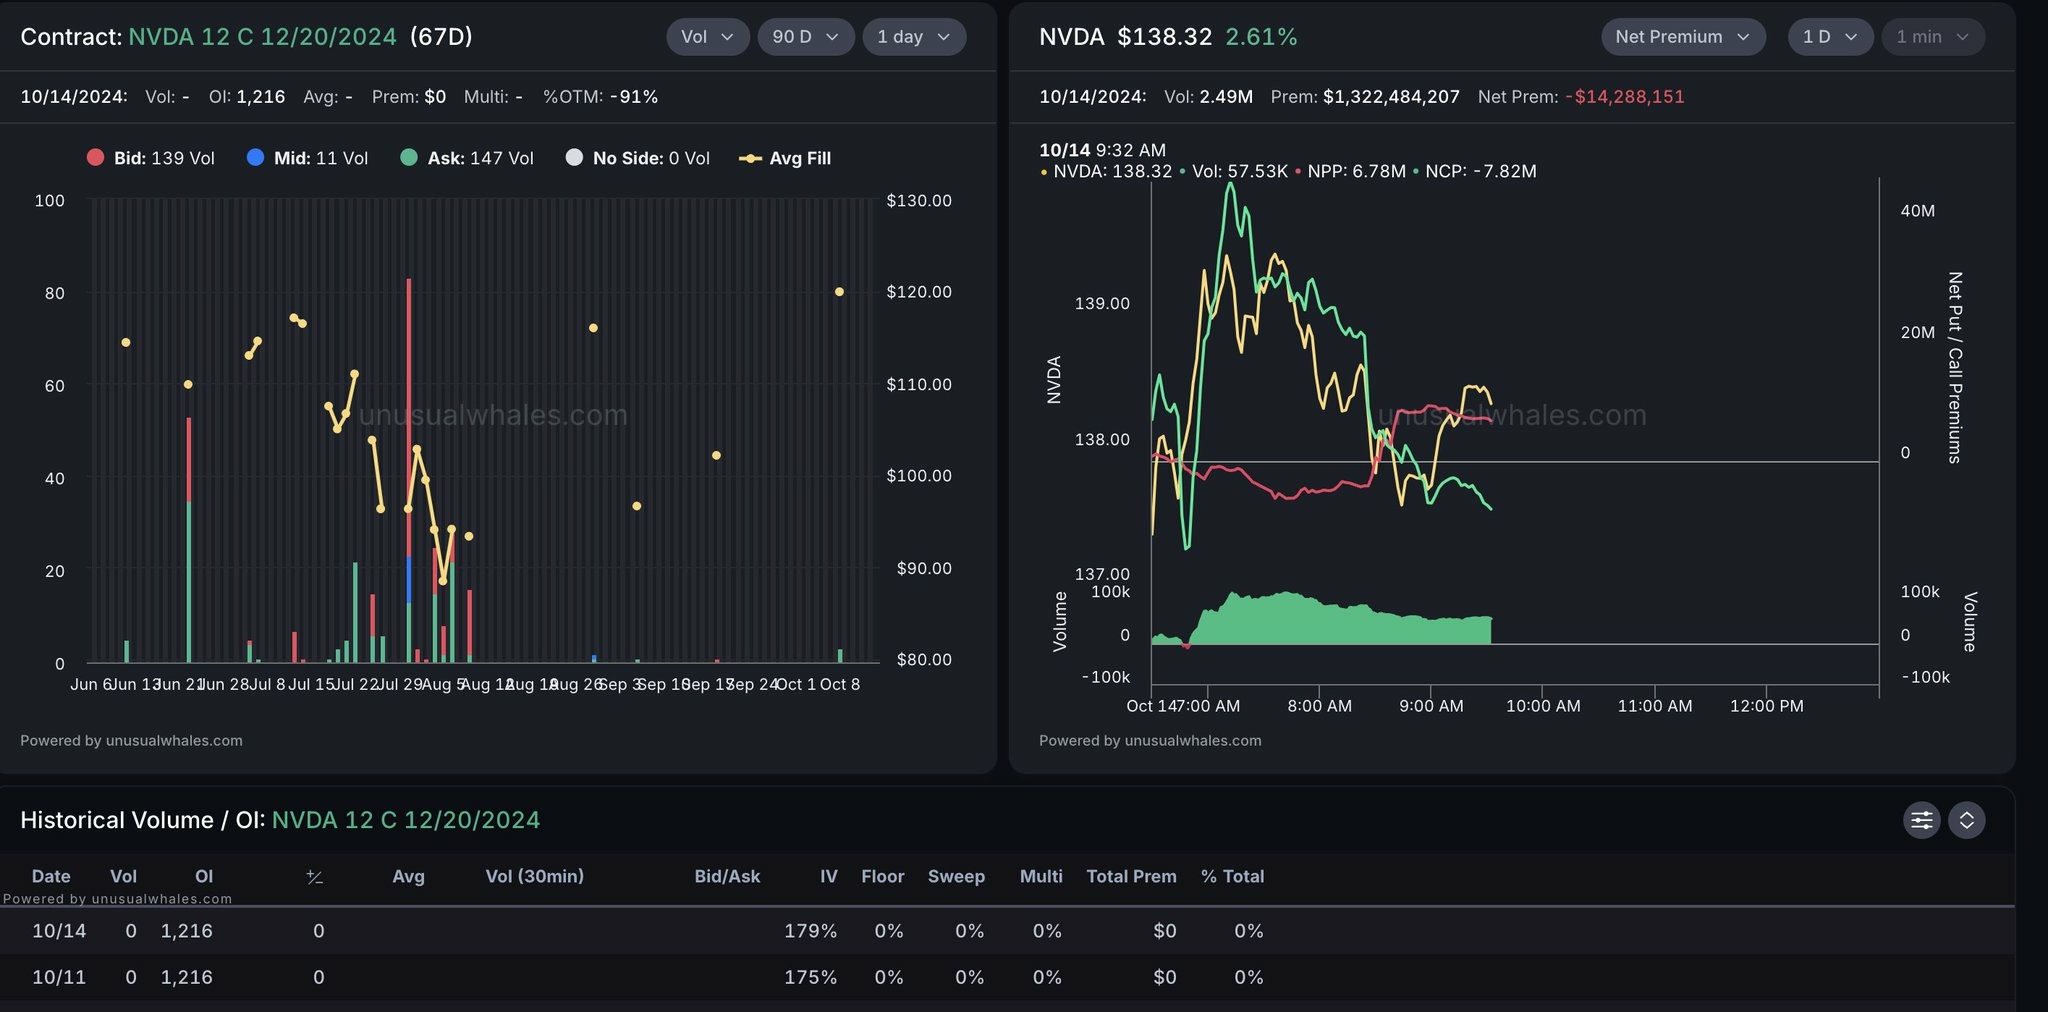Click the %OTM -91% stat
The image size is (2048, 1012).
pos(600,97)
